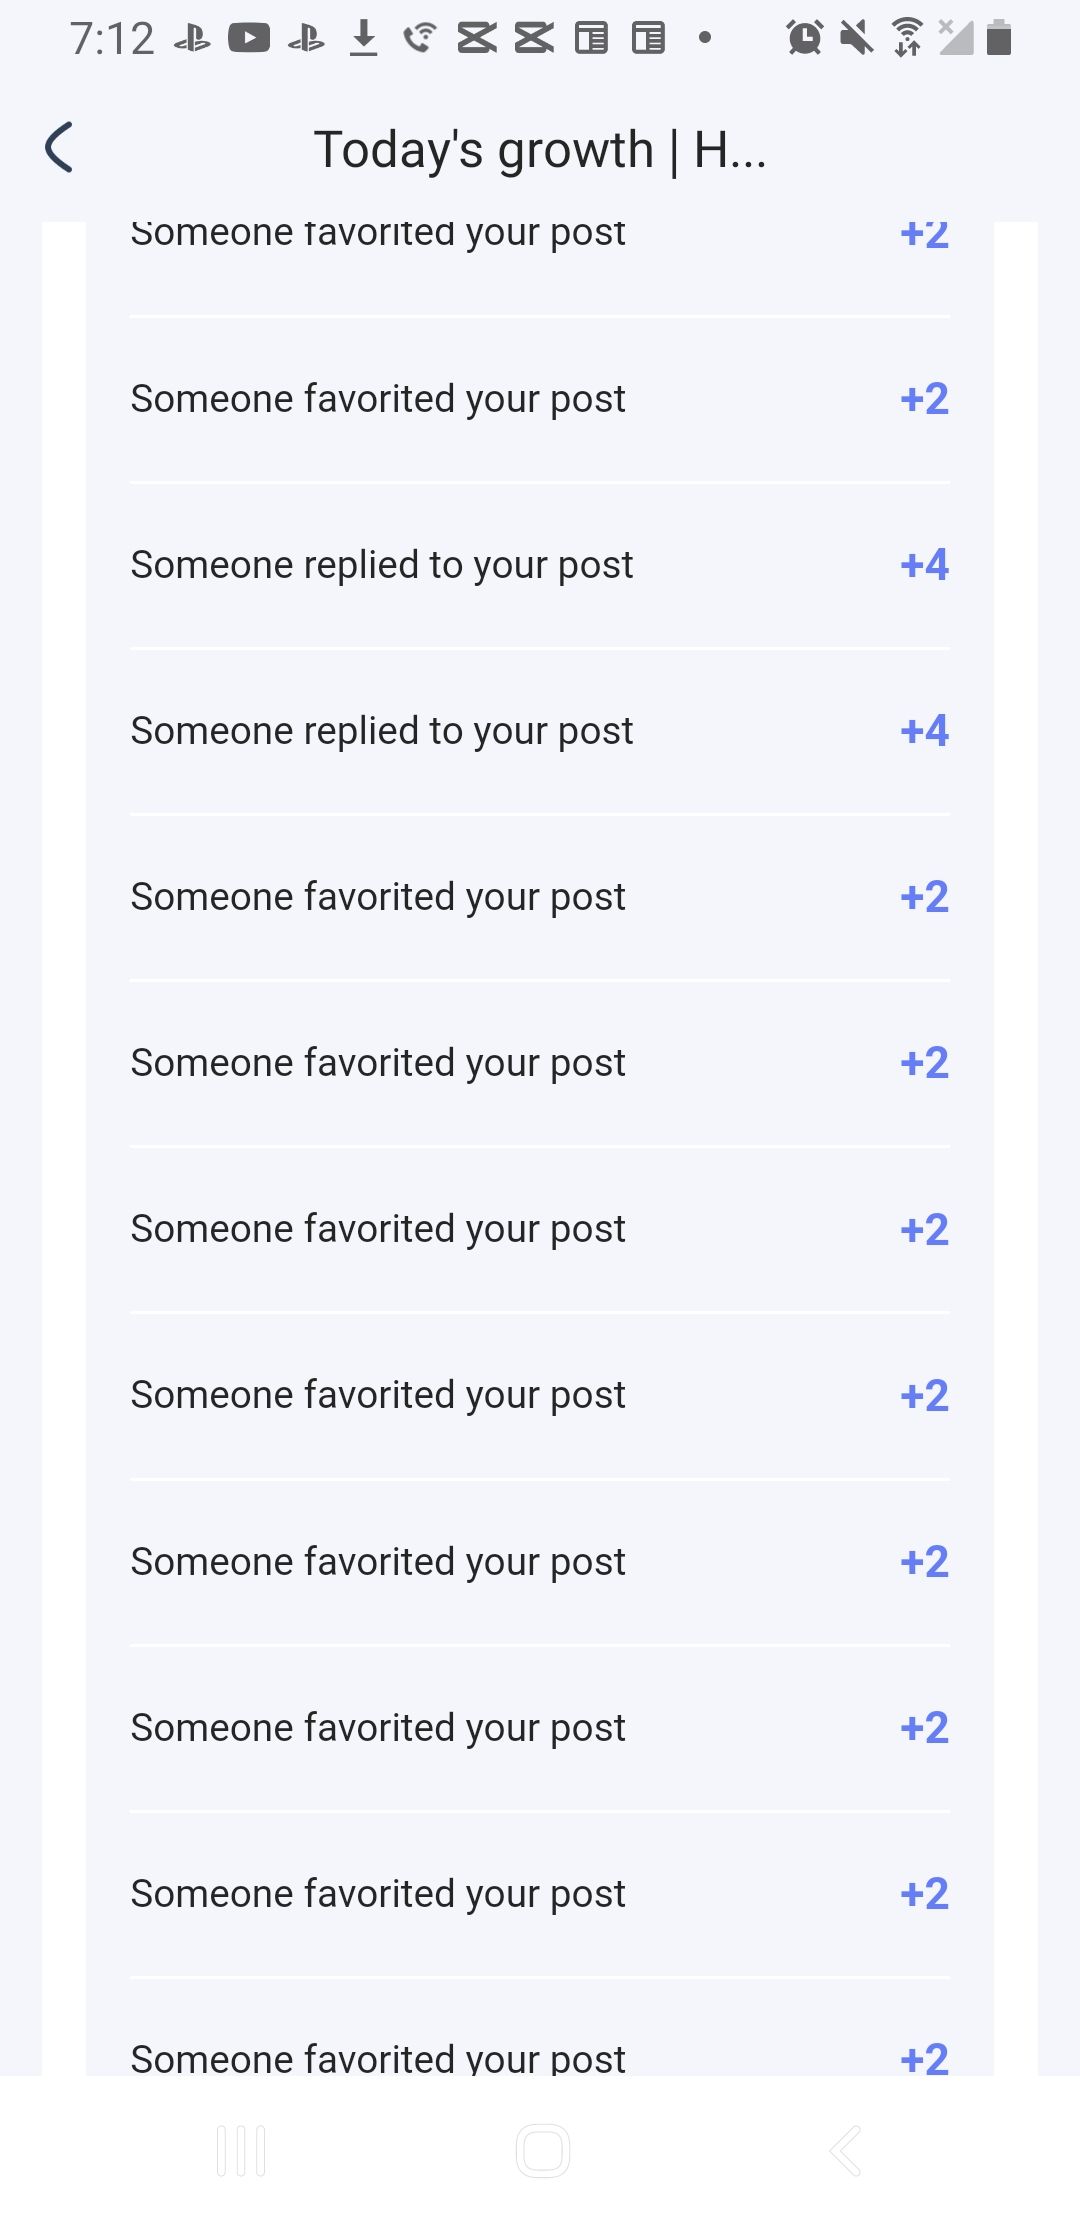Tap the back chevron in the header
Screen dimensions: 1080x2220
60,148
